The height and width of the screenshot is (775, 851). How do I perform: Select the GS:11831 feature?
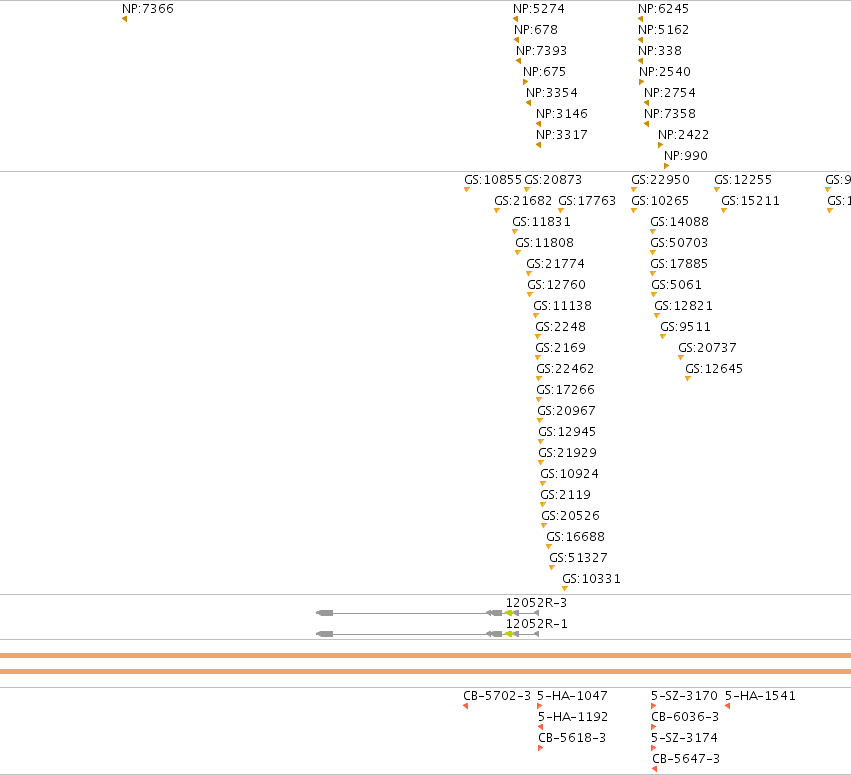pyautogui.click(x=541, y=222)
